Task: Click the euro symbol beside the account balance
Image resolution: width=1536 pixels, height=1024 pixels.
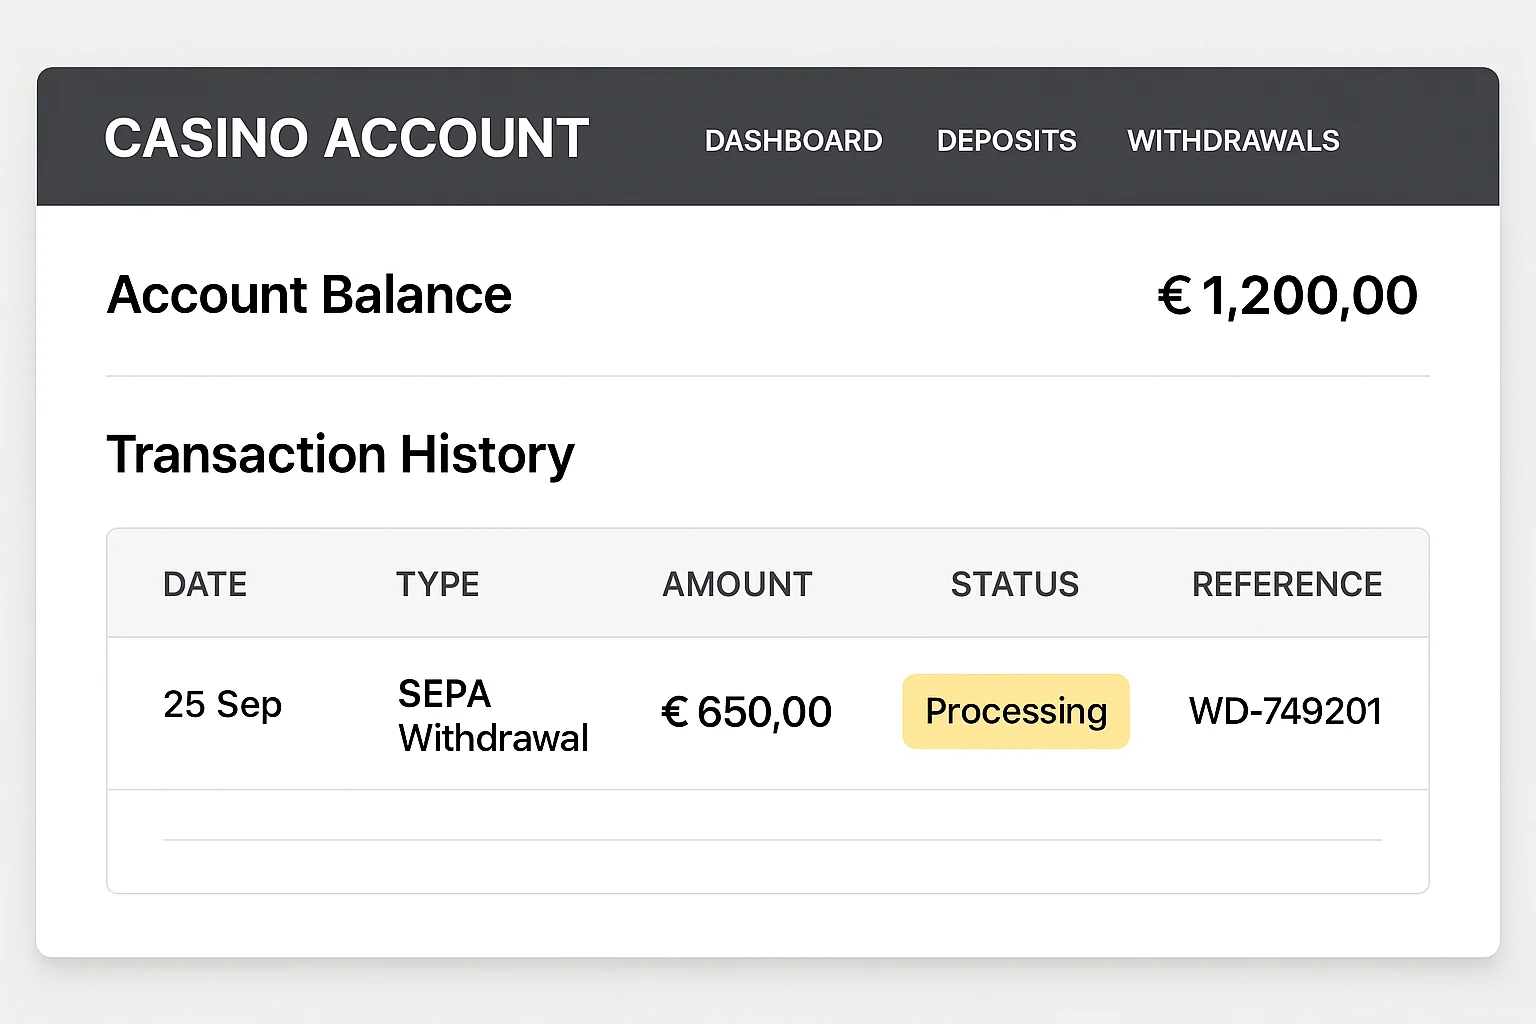Action: (x=1174, y=296)
